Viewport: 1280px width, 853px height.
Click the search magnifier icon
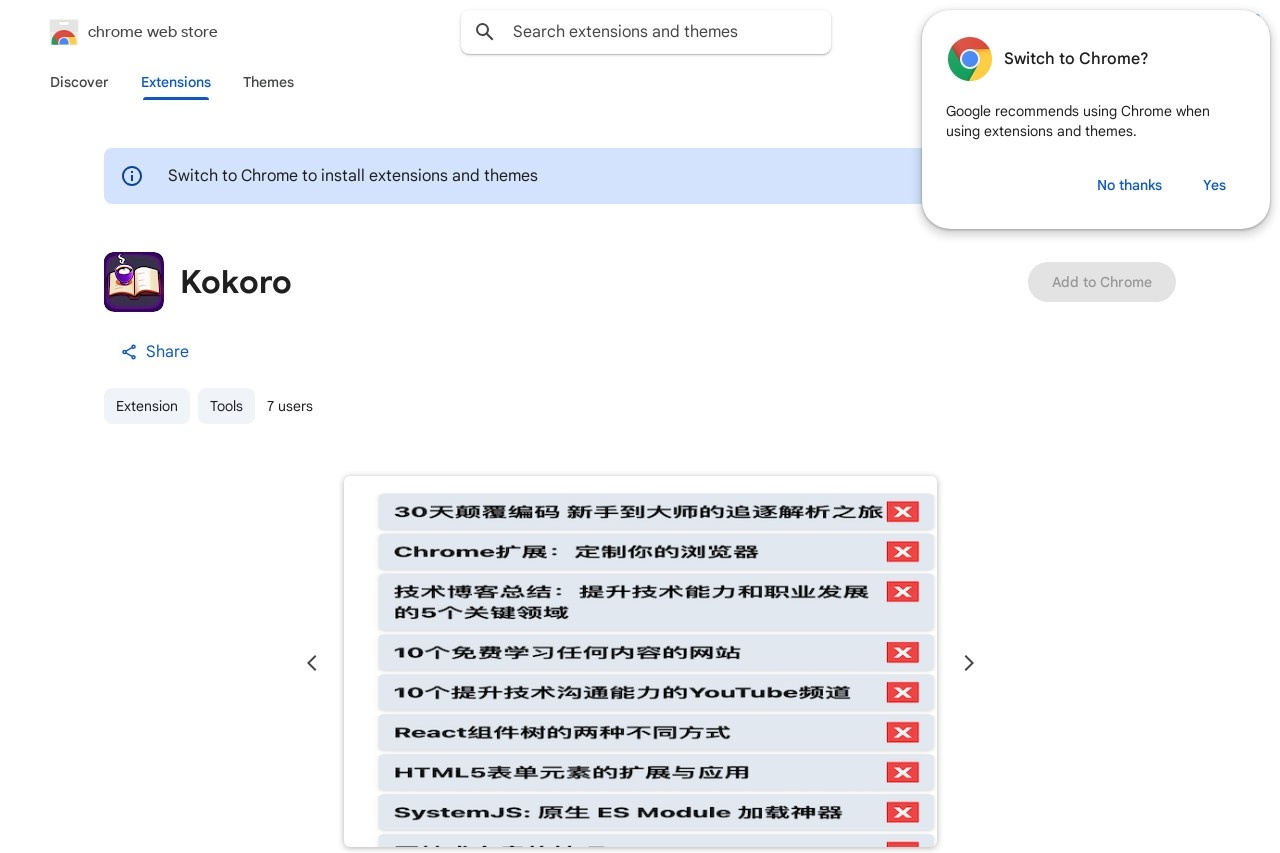485,32
